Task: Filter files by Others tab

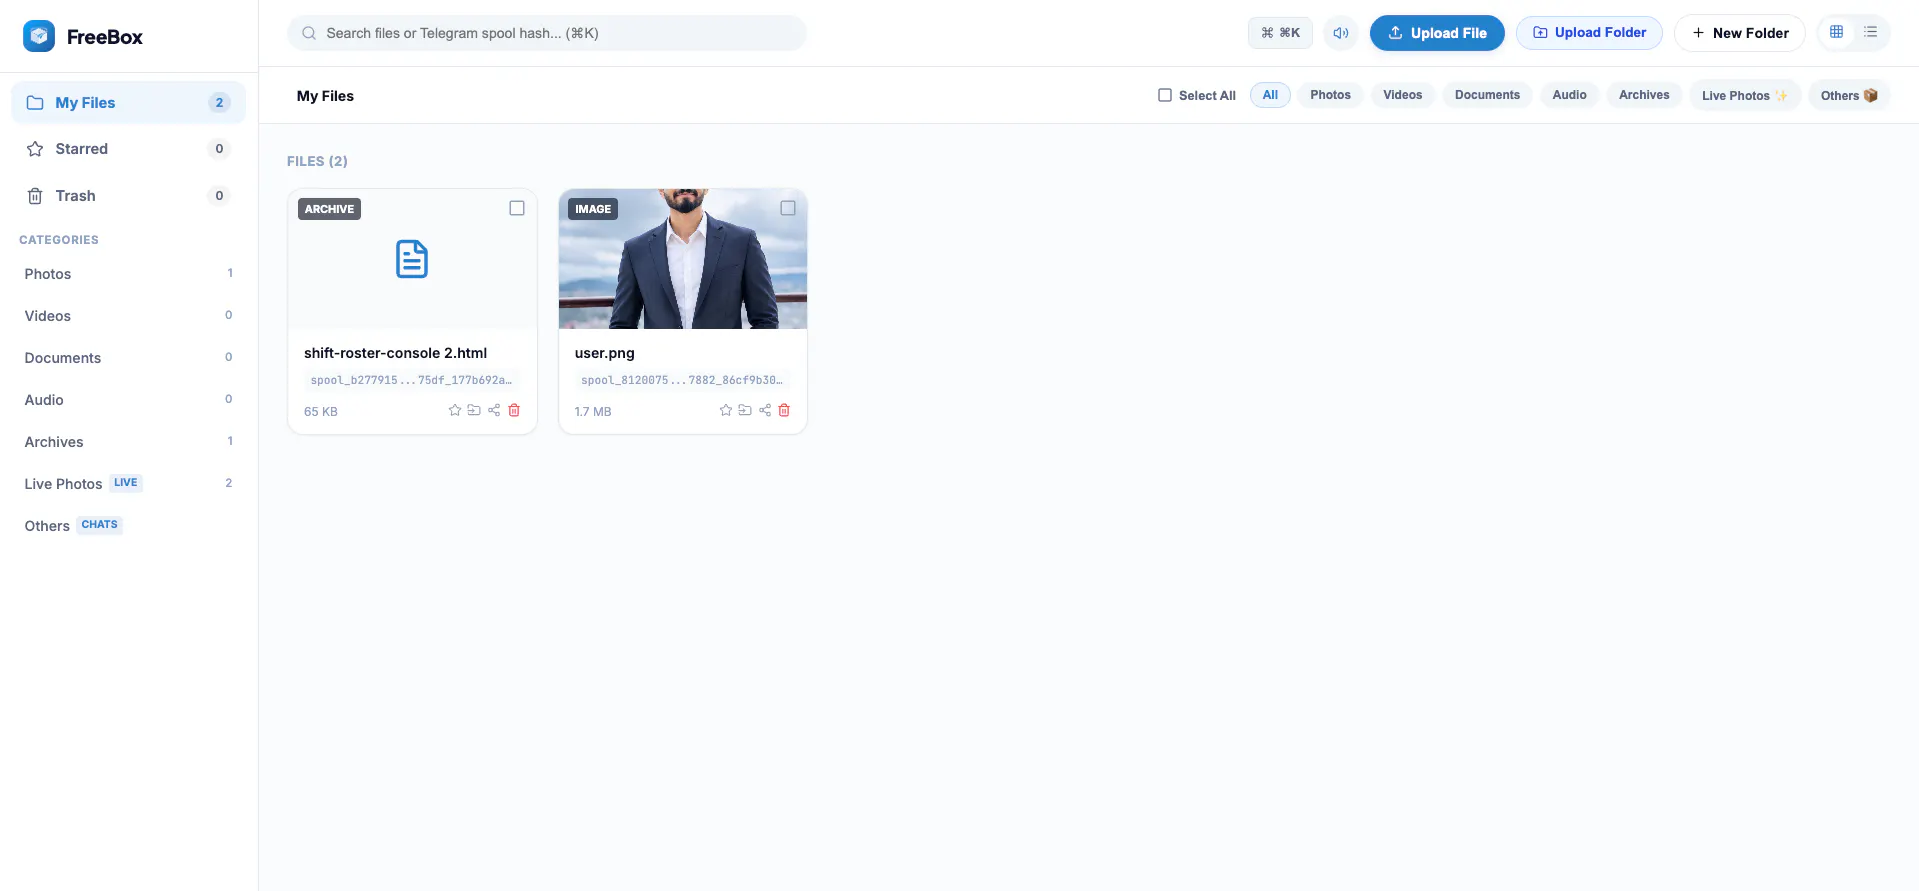Action: [1849, 95]
